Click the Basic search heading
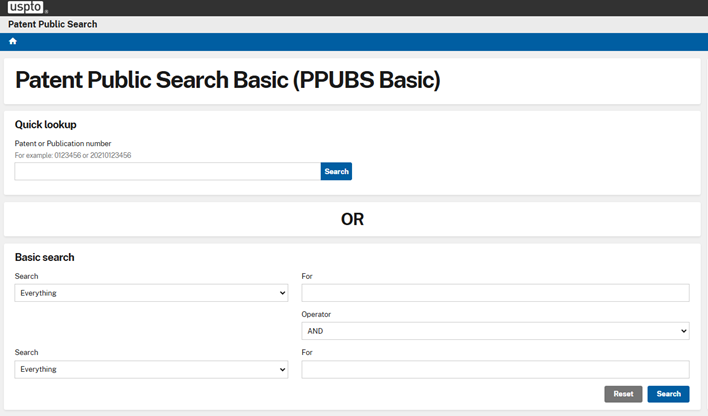 [45, 257]
